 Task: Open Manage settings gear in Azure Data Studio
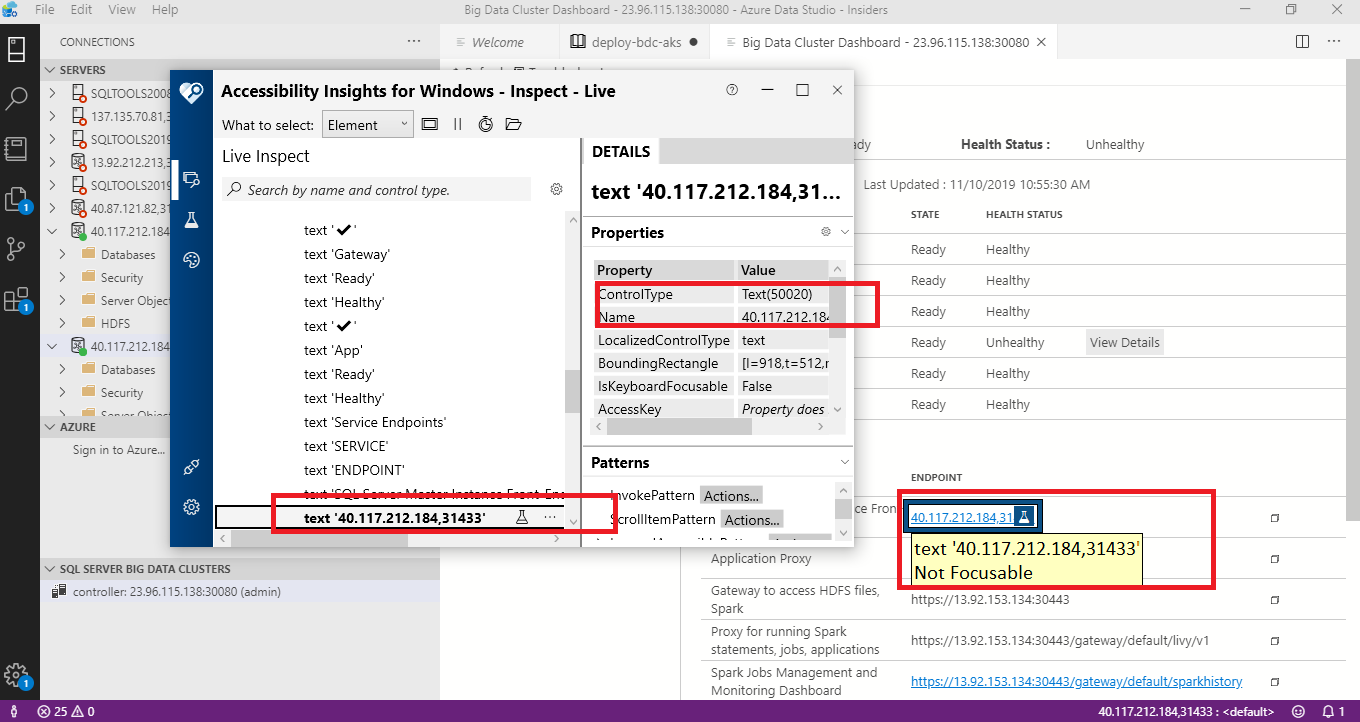[x=16, y=676]
